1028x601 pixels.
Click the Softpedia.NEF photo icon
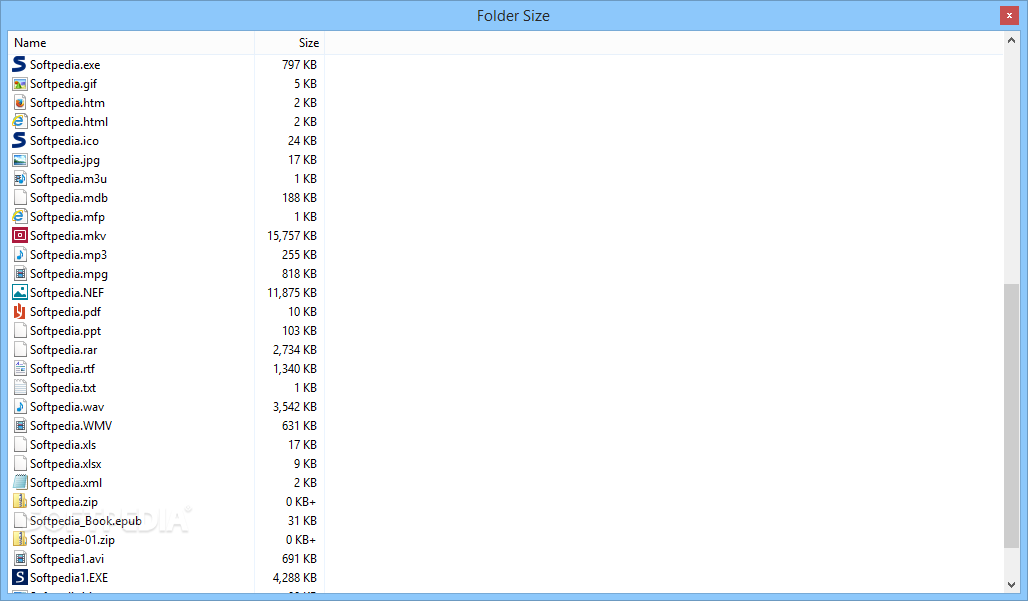point(20,293)
